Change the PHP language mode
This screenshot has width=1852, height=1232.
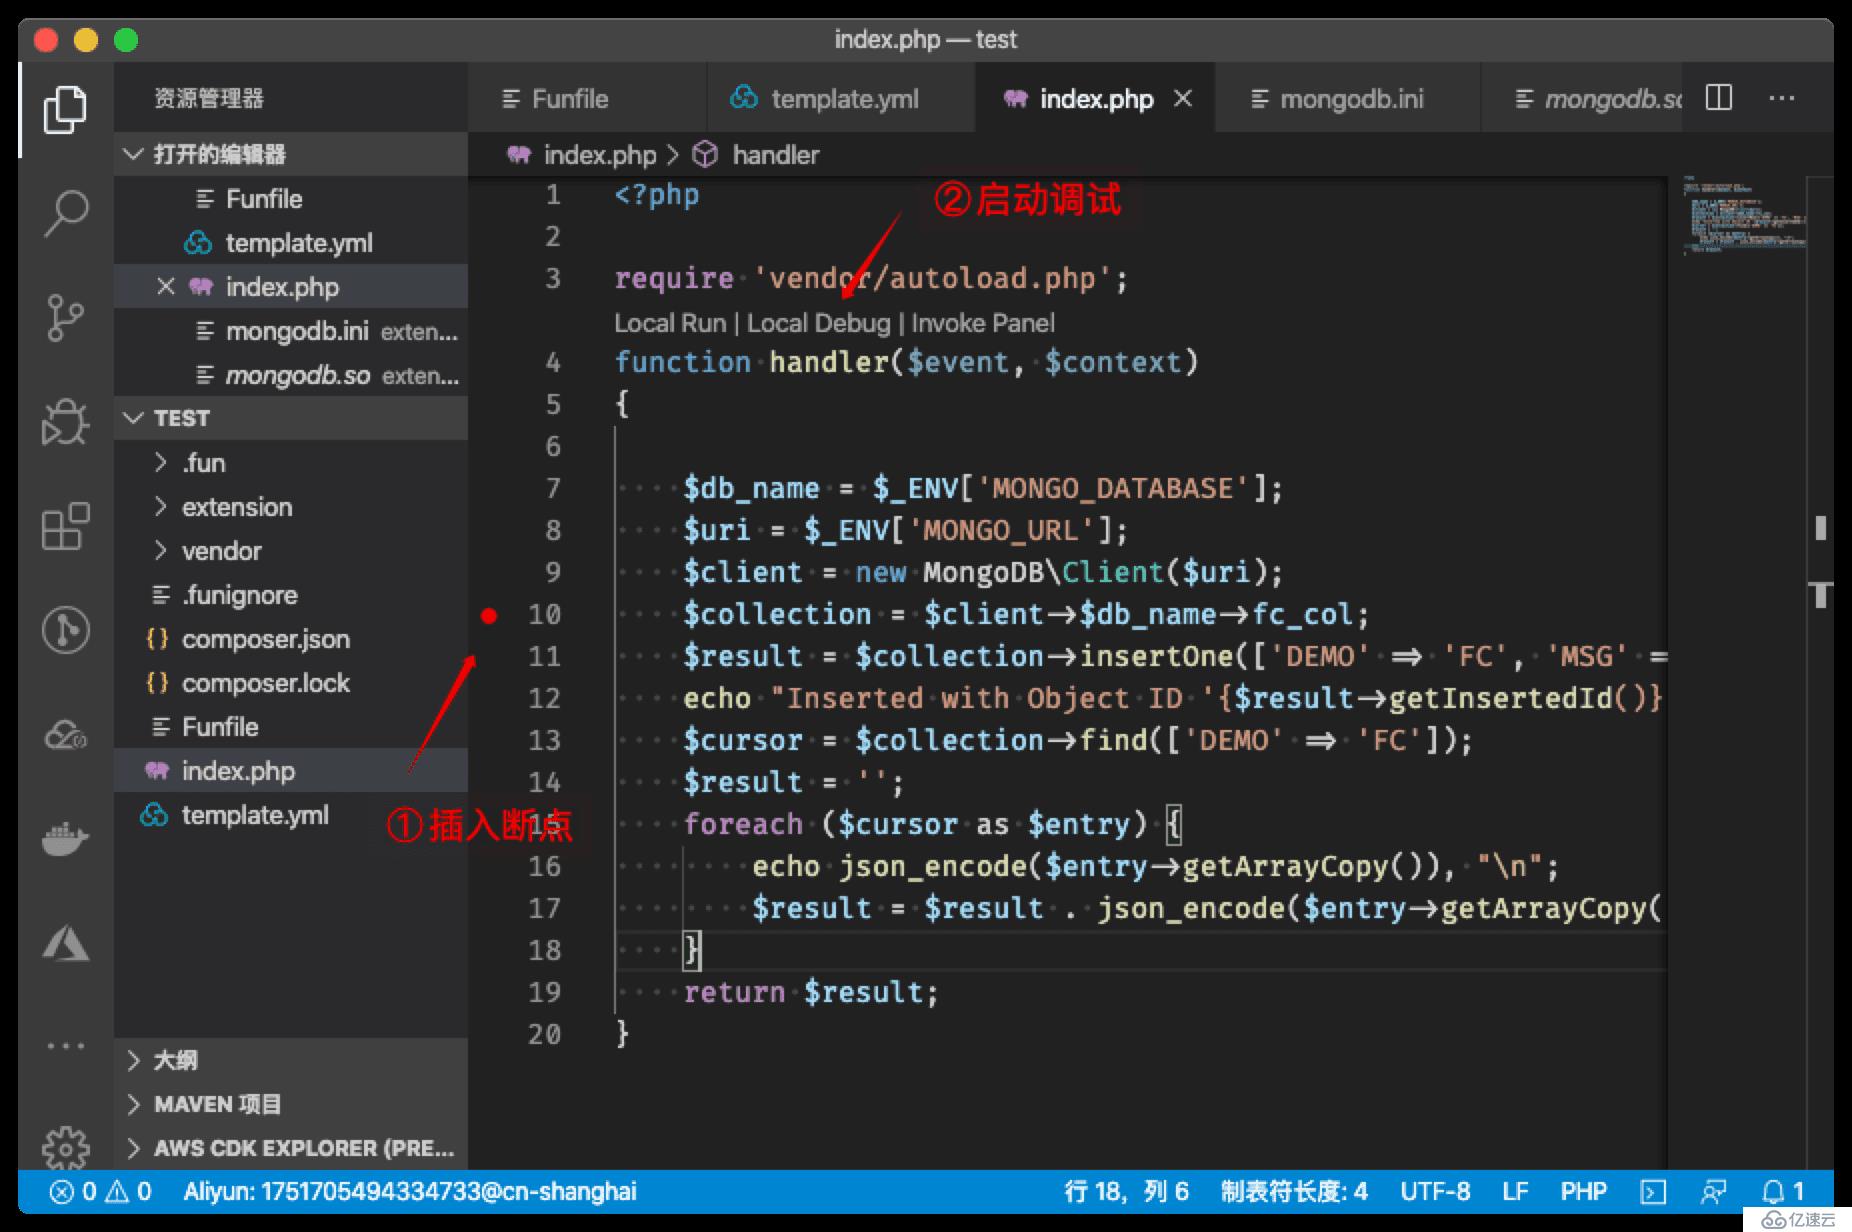1583,1191
